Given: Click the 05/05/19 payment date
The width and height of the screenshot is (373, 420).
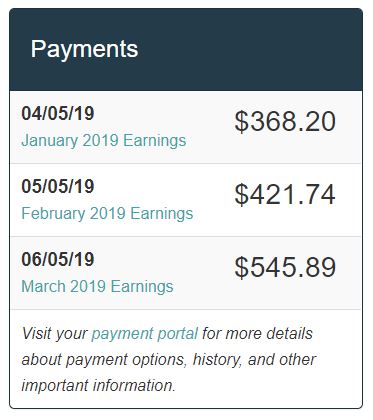Looking at the screenshot, I should [58, 186].
